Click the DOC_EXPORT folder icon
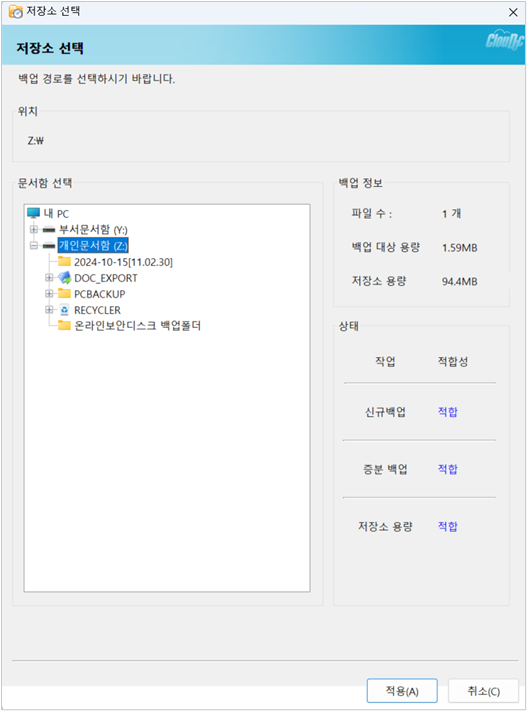The image size is (527, 711). [x=64, y=278]
